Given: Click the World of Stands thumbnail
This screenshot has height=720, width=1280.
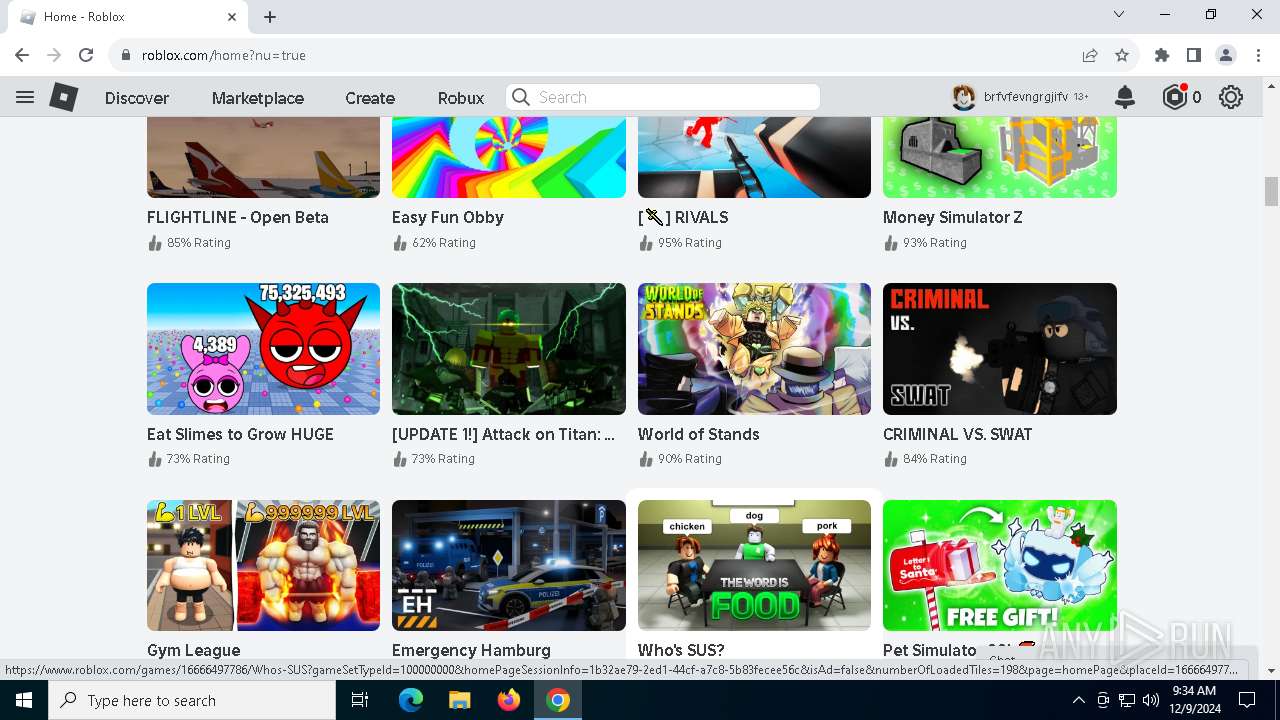Looking at the screenshot, I should click(754, 349).
